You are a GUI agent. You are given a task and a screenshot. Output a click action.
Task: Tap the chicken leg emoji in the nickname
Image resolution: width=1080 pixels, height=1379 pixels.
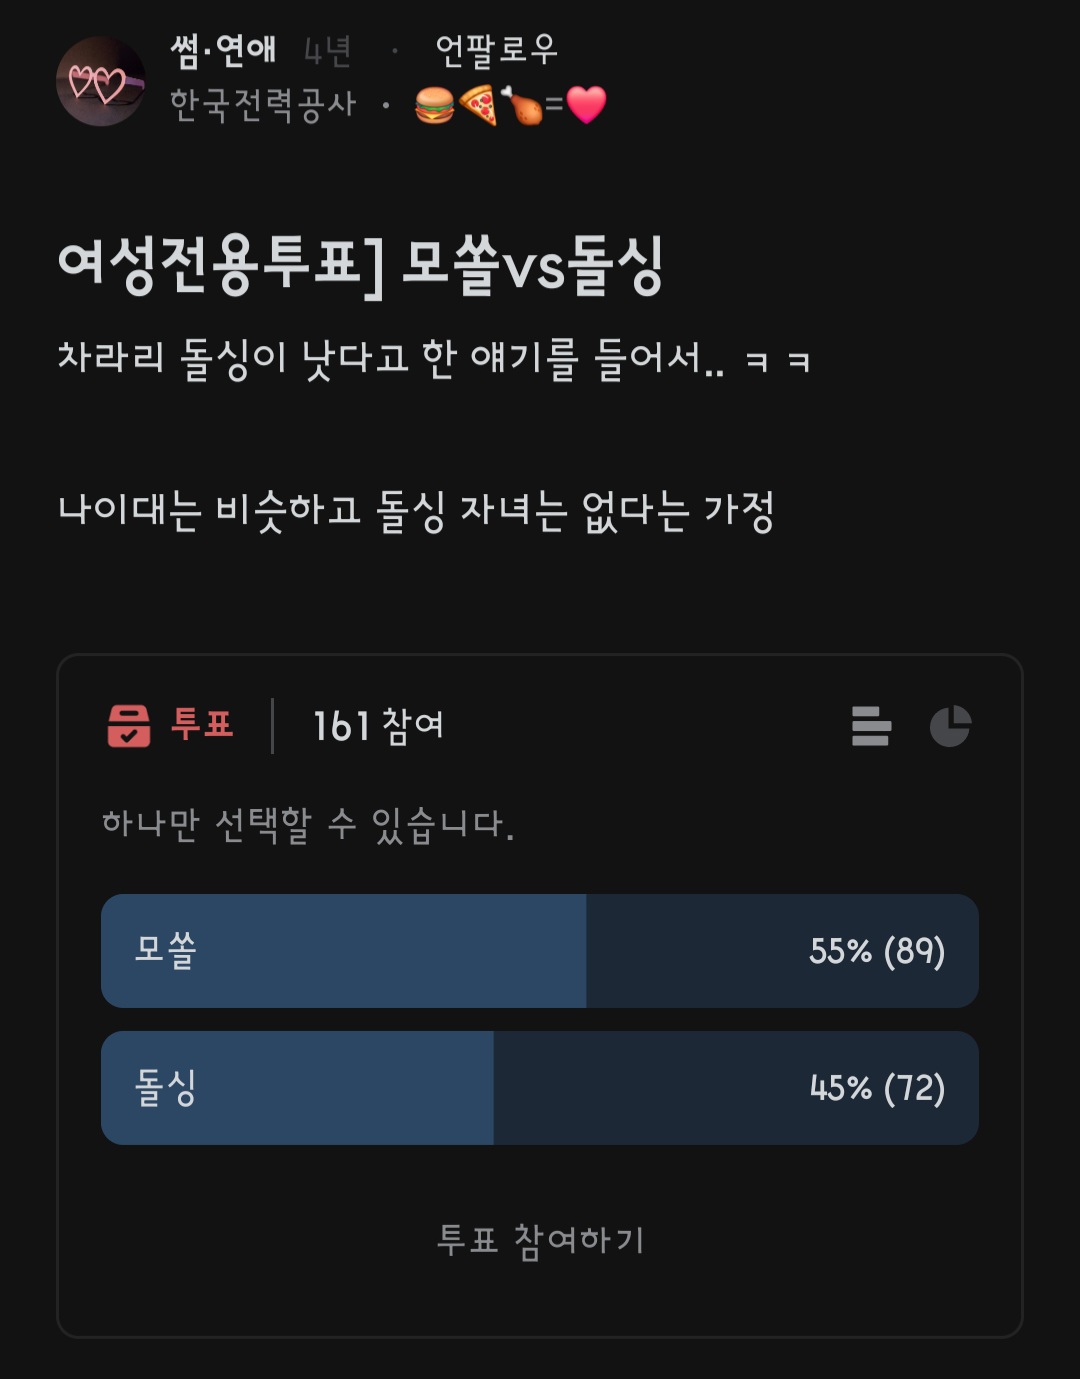point(521,105)
